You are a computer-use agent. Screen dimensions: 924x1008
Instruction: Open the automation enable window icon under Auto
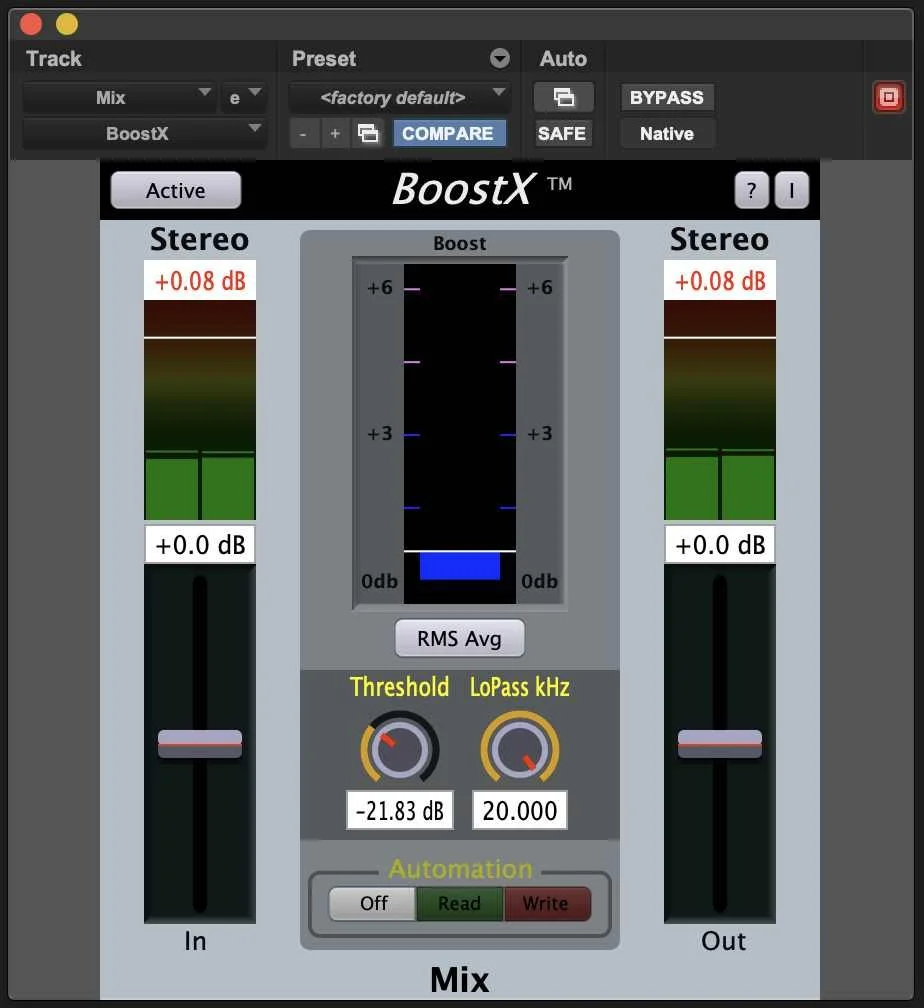[x=563, y=98]
